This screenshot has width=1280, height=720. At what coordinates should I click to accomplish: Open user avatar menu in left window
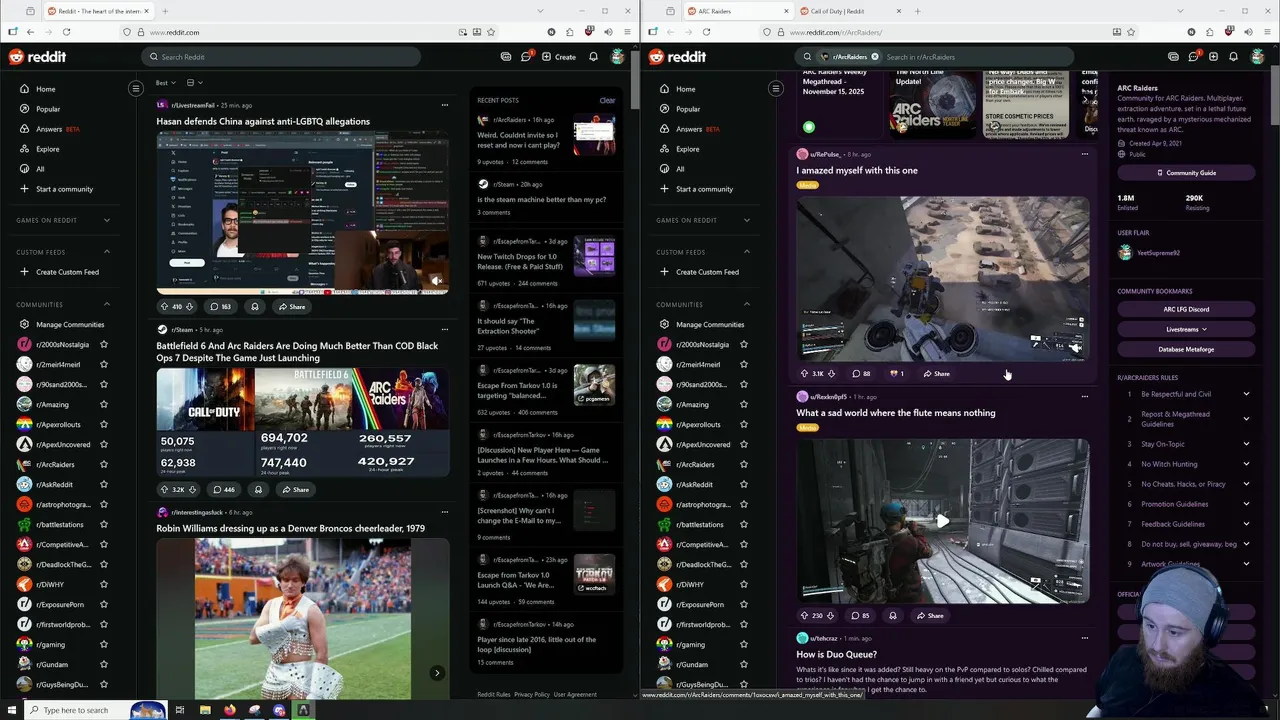(618, 57)
